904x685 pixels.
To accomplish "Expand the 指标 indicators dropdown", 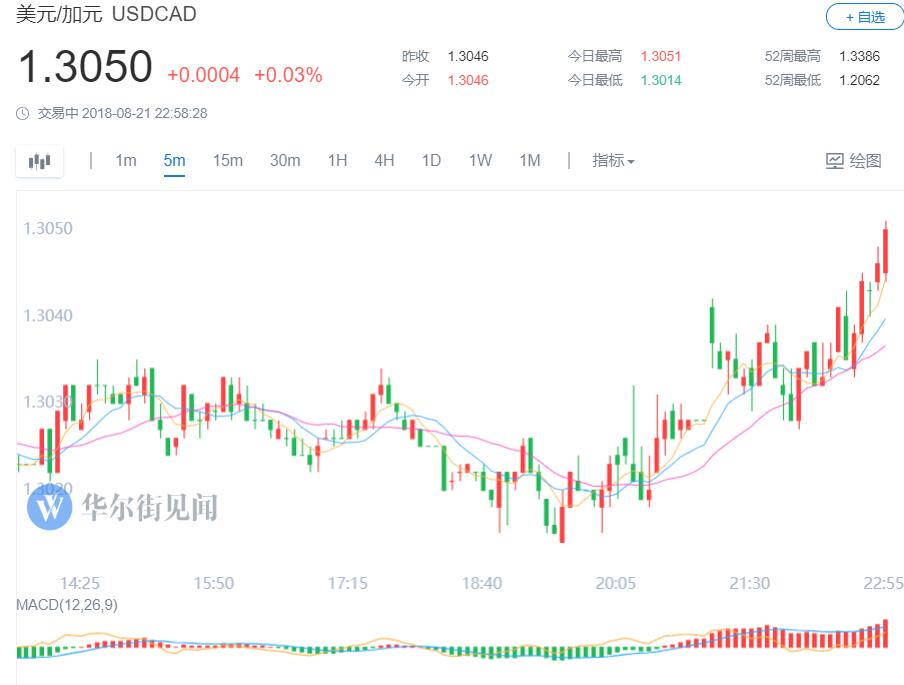I will click(x=613, y=161).
